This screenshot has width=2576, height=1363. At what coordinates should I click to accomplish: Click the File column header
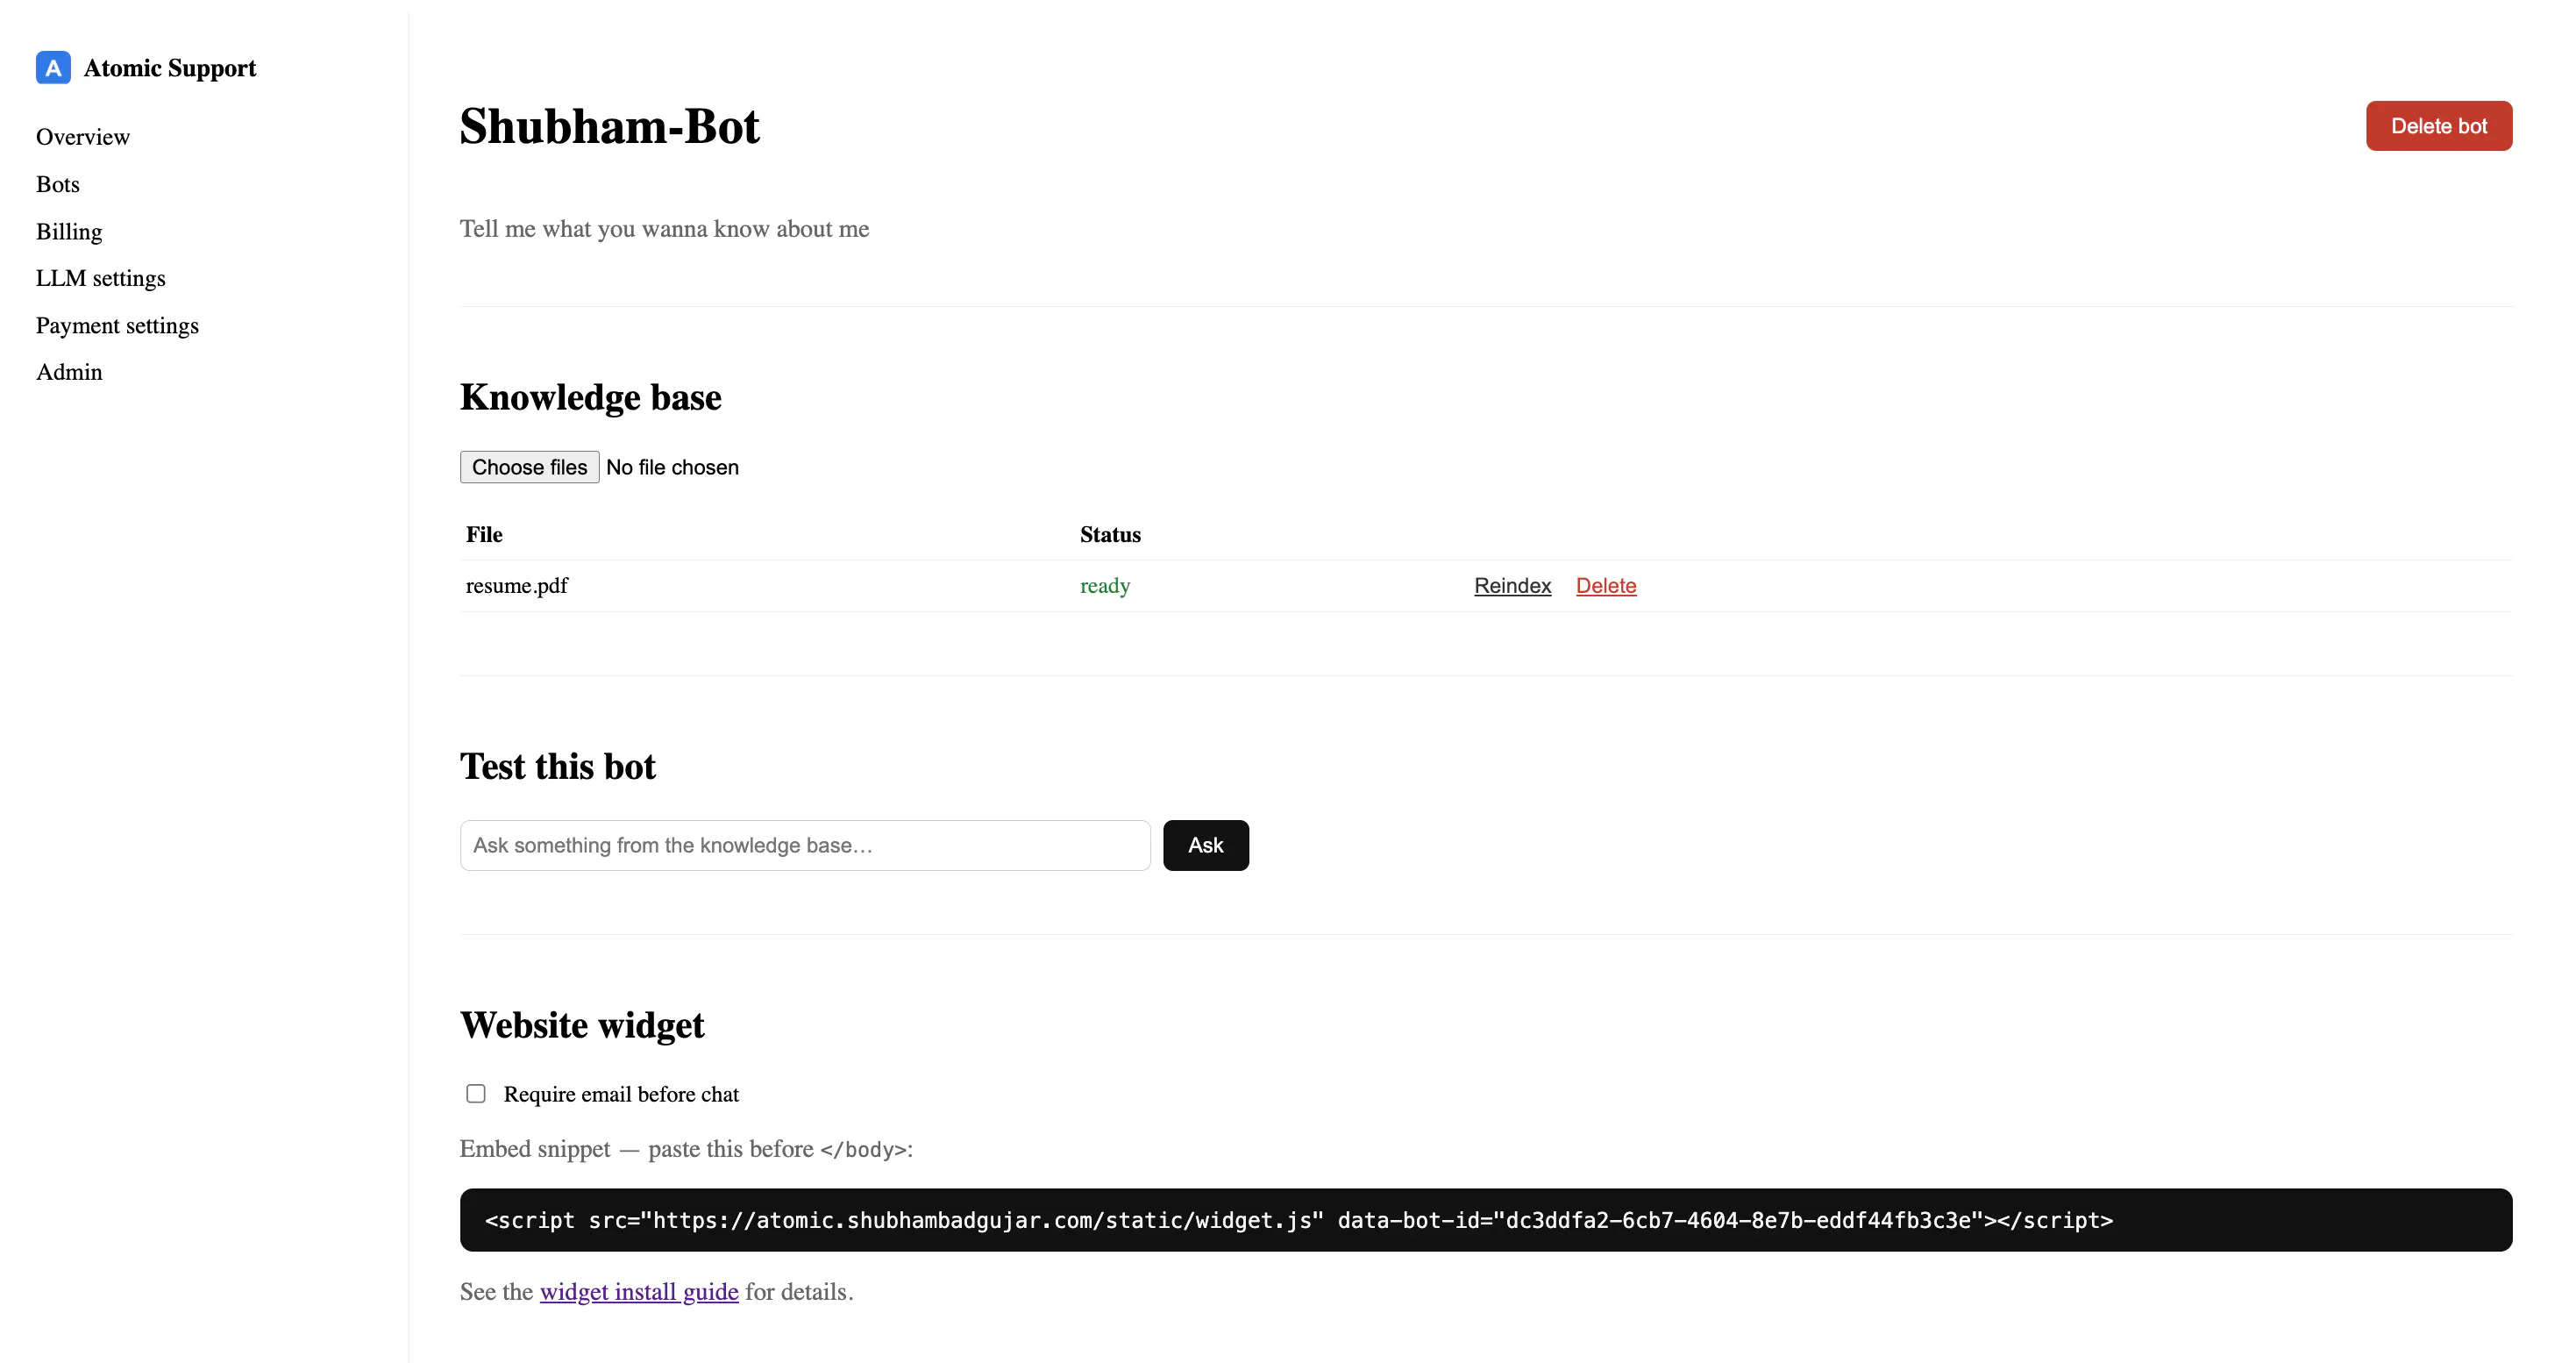484,535
